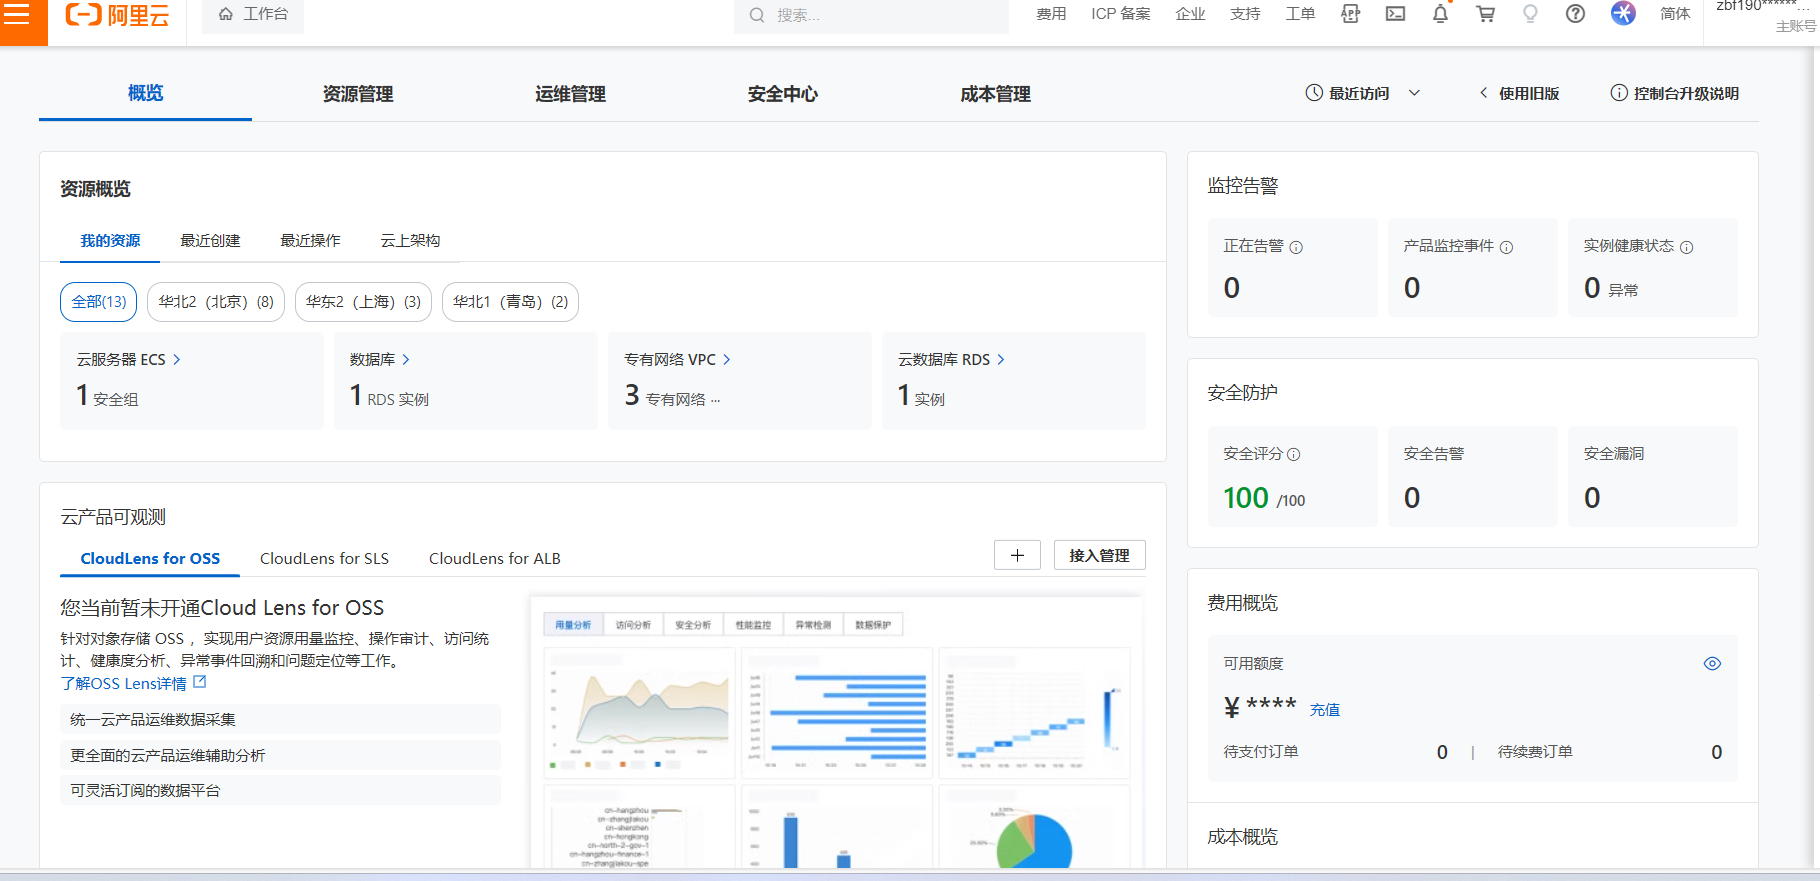Open 了解OSS Lens详情 link
The image size is (1820, 881).
[133, 683]
